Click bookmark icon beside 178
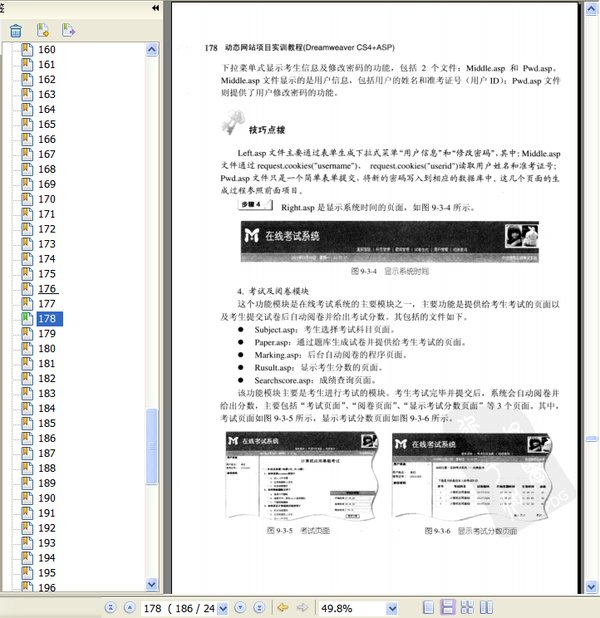This screenshot has width=600, height=618. pyautogui.click(x=27, y=318)
